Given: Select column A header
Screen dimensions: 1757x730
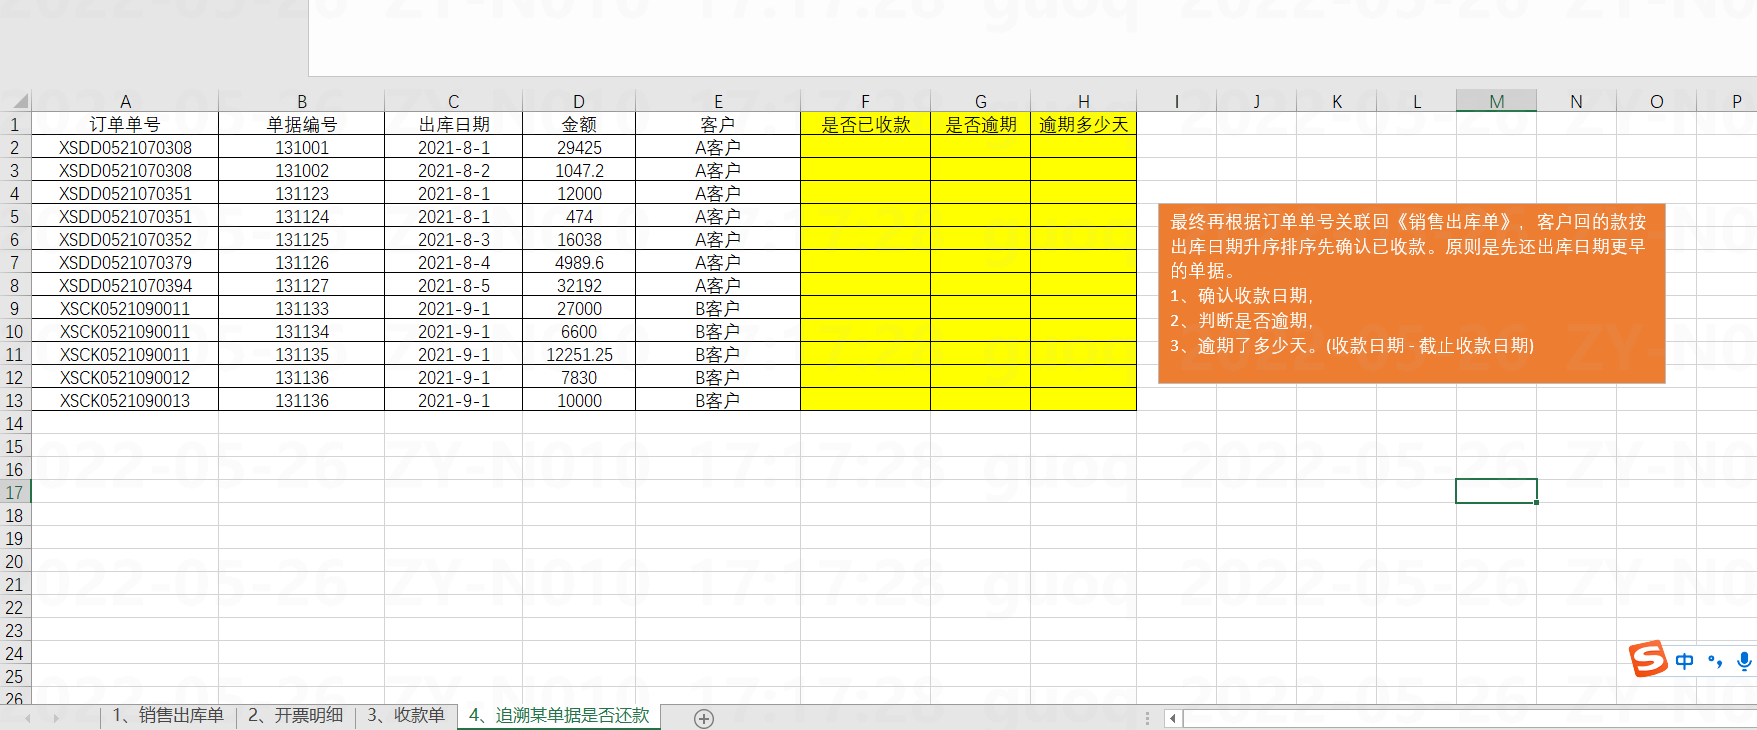Looking at the screenshot, I should pyautogui.click(x=125, y=101).
